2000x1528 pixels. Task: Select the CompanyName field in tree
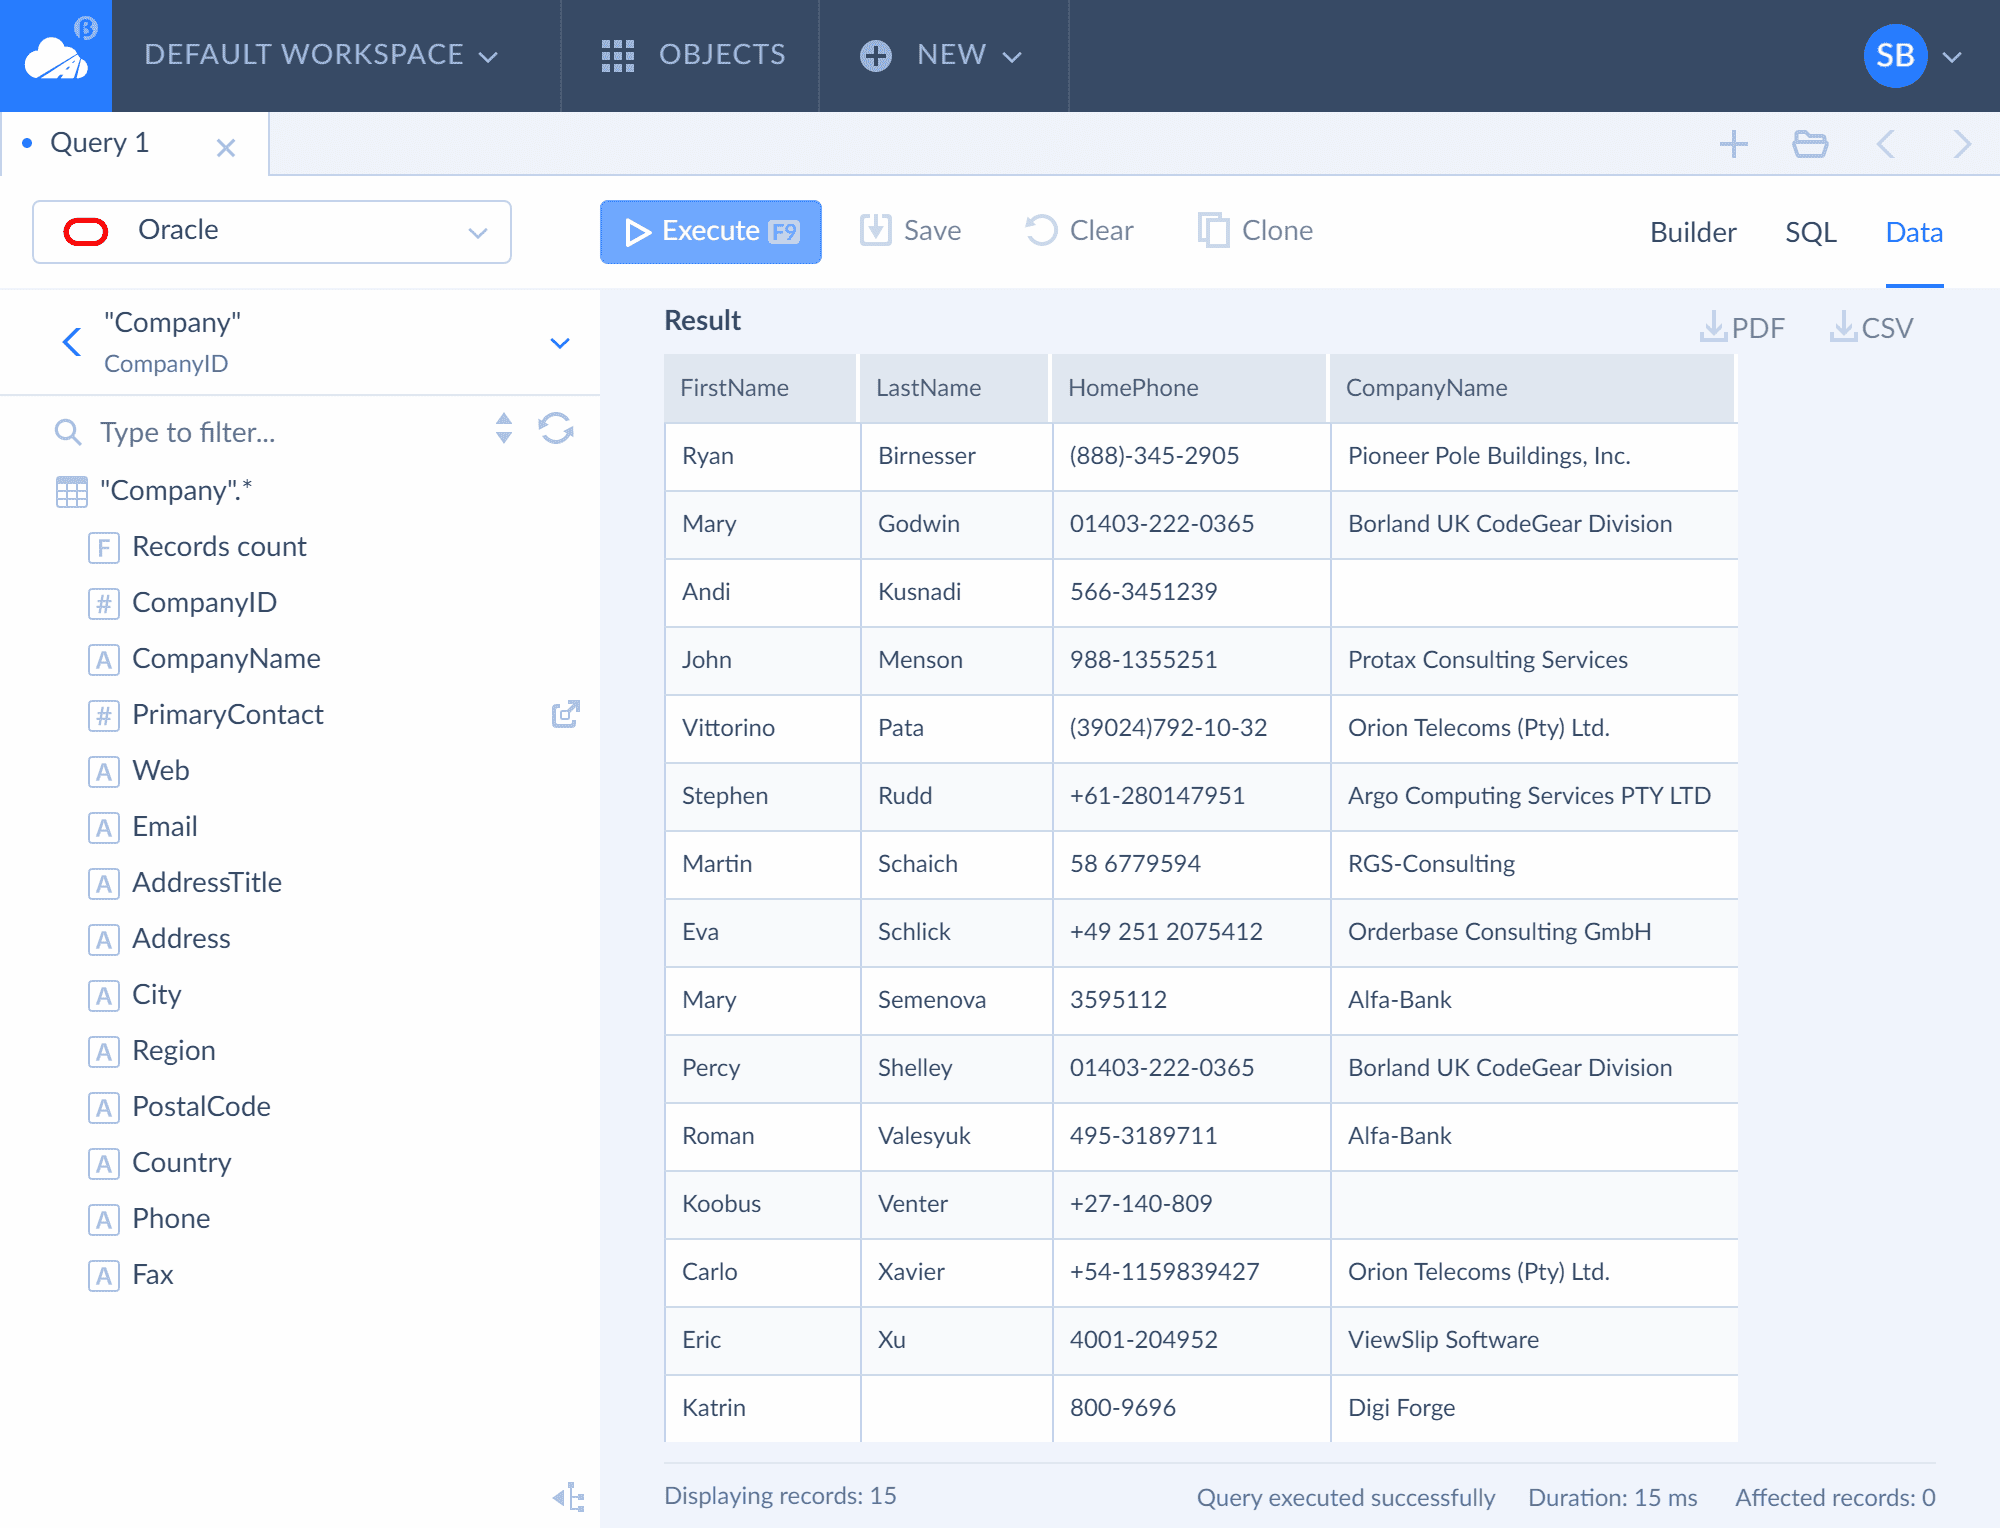[x=226, y=659]
